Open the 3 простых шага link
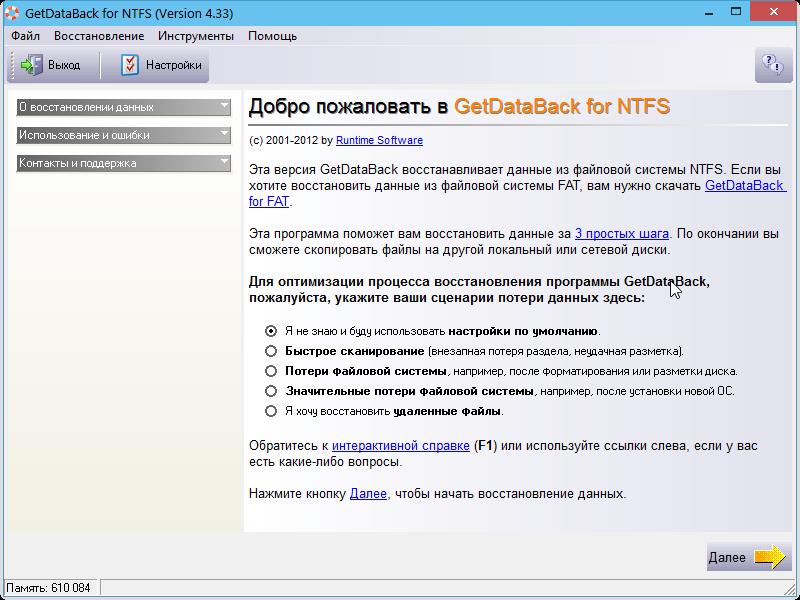Screen dimensions: 800x600 click(621, 234)
